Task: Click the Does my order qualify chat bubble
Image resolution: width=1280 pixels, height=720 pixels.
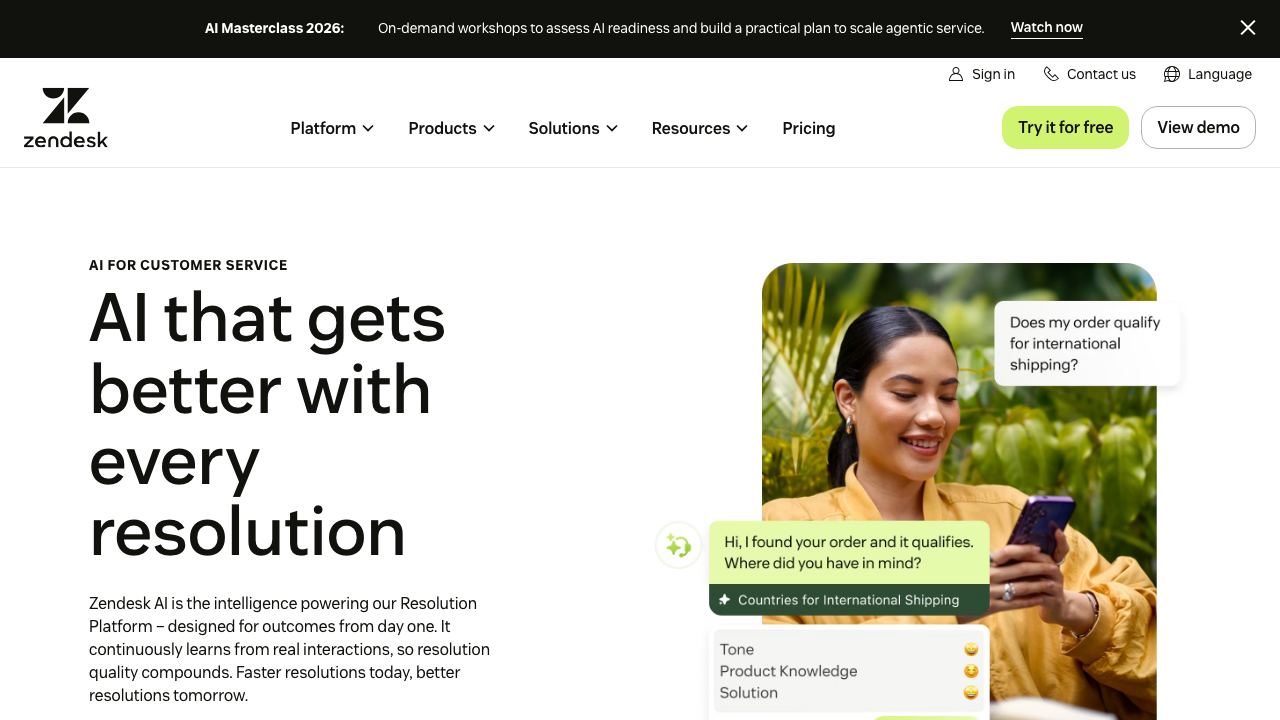Action: tap(1087, 343)
